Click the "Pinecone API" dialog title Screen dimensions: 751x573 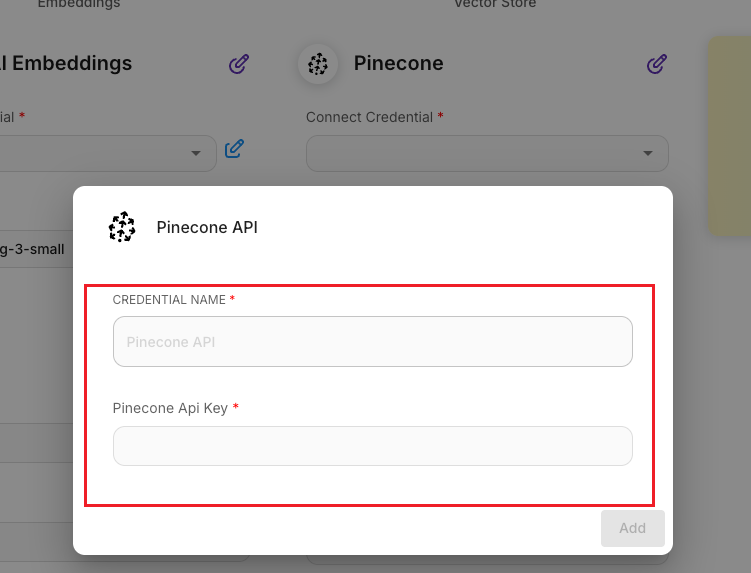(x=207, y=228)
